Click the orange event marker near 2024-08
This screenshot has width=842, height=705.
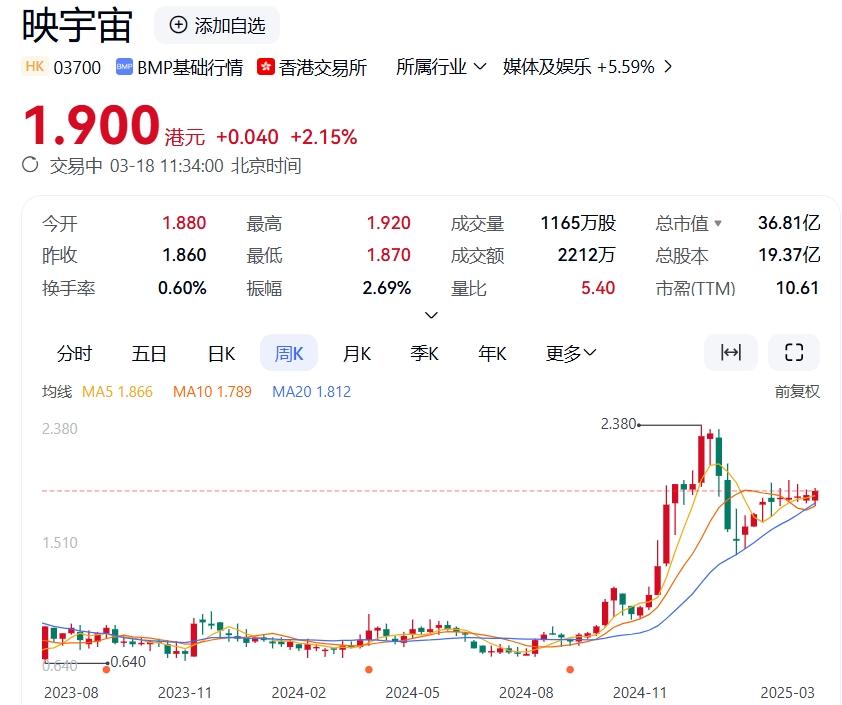[571, 670]
